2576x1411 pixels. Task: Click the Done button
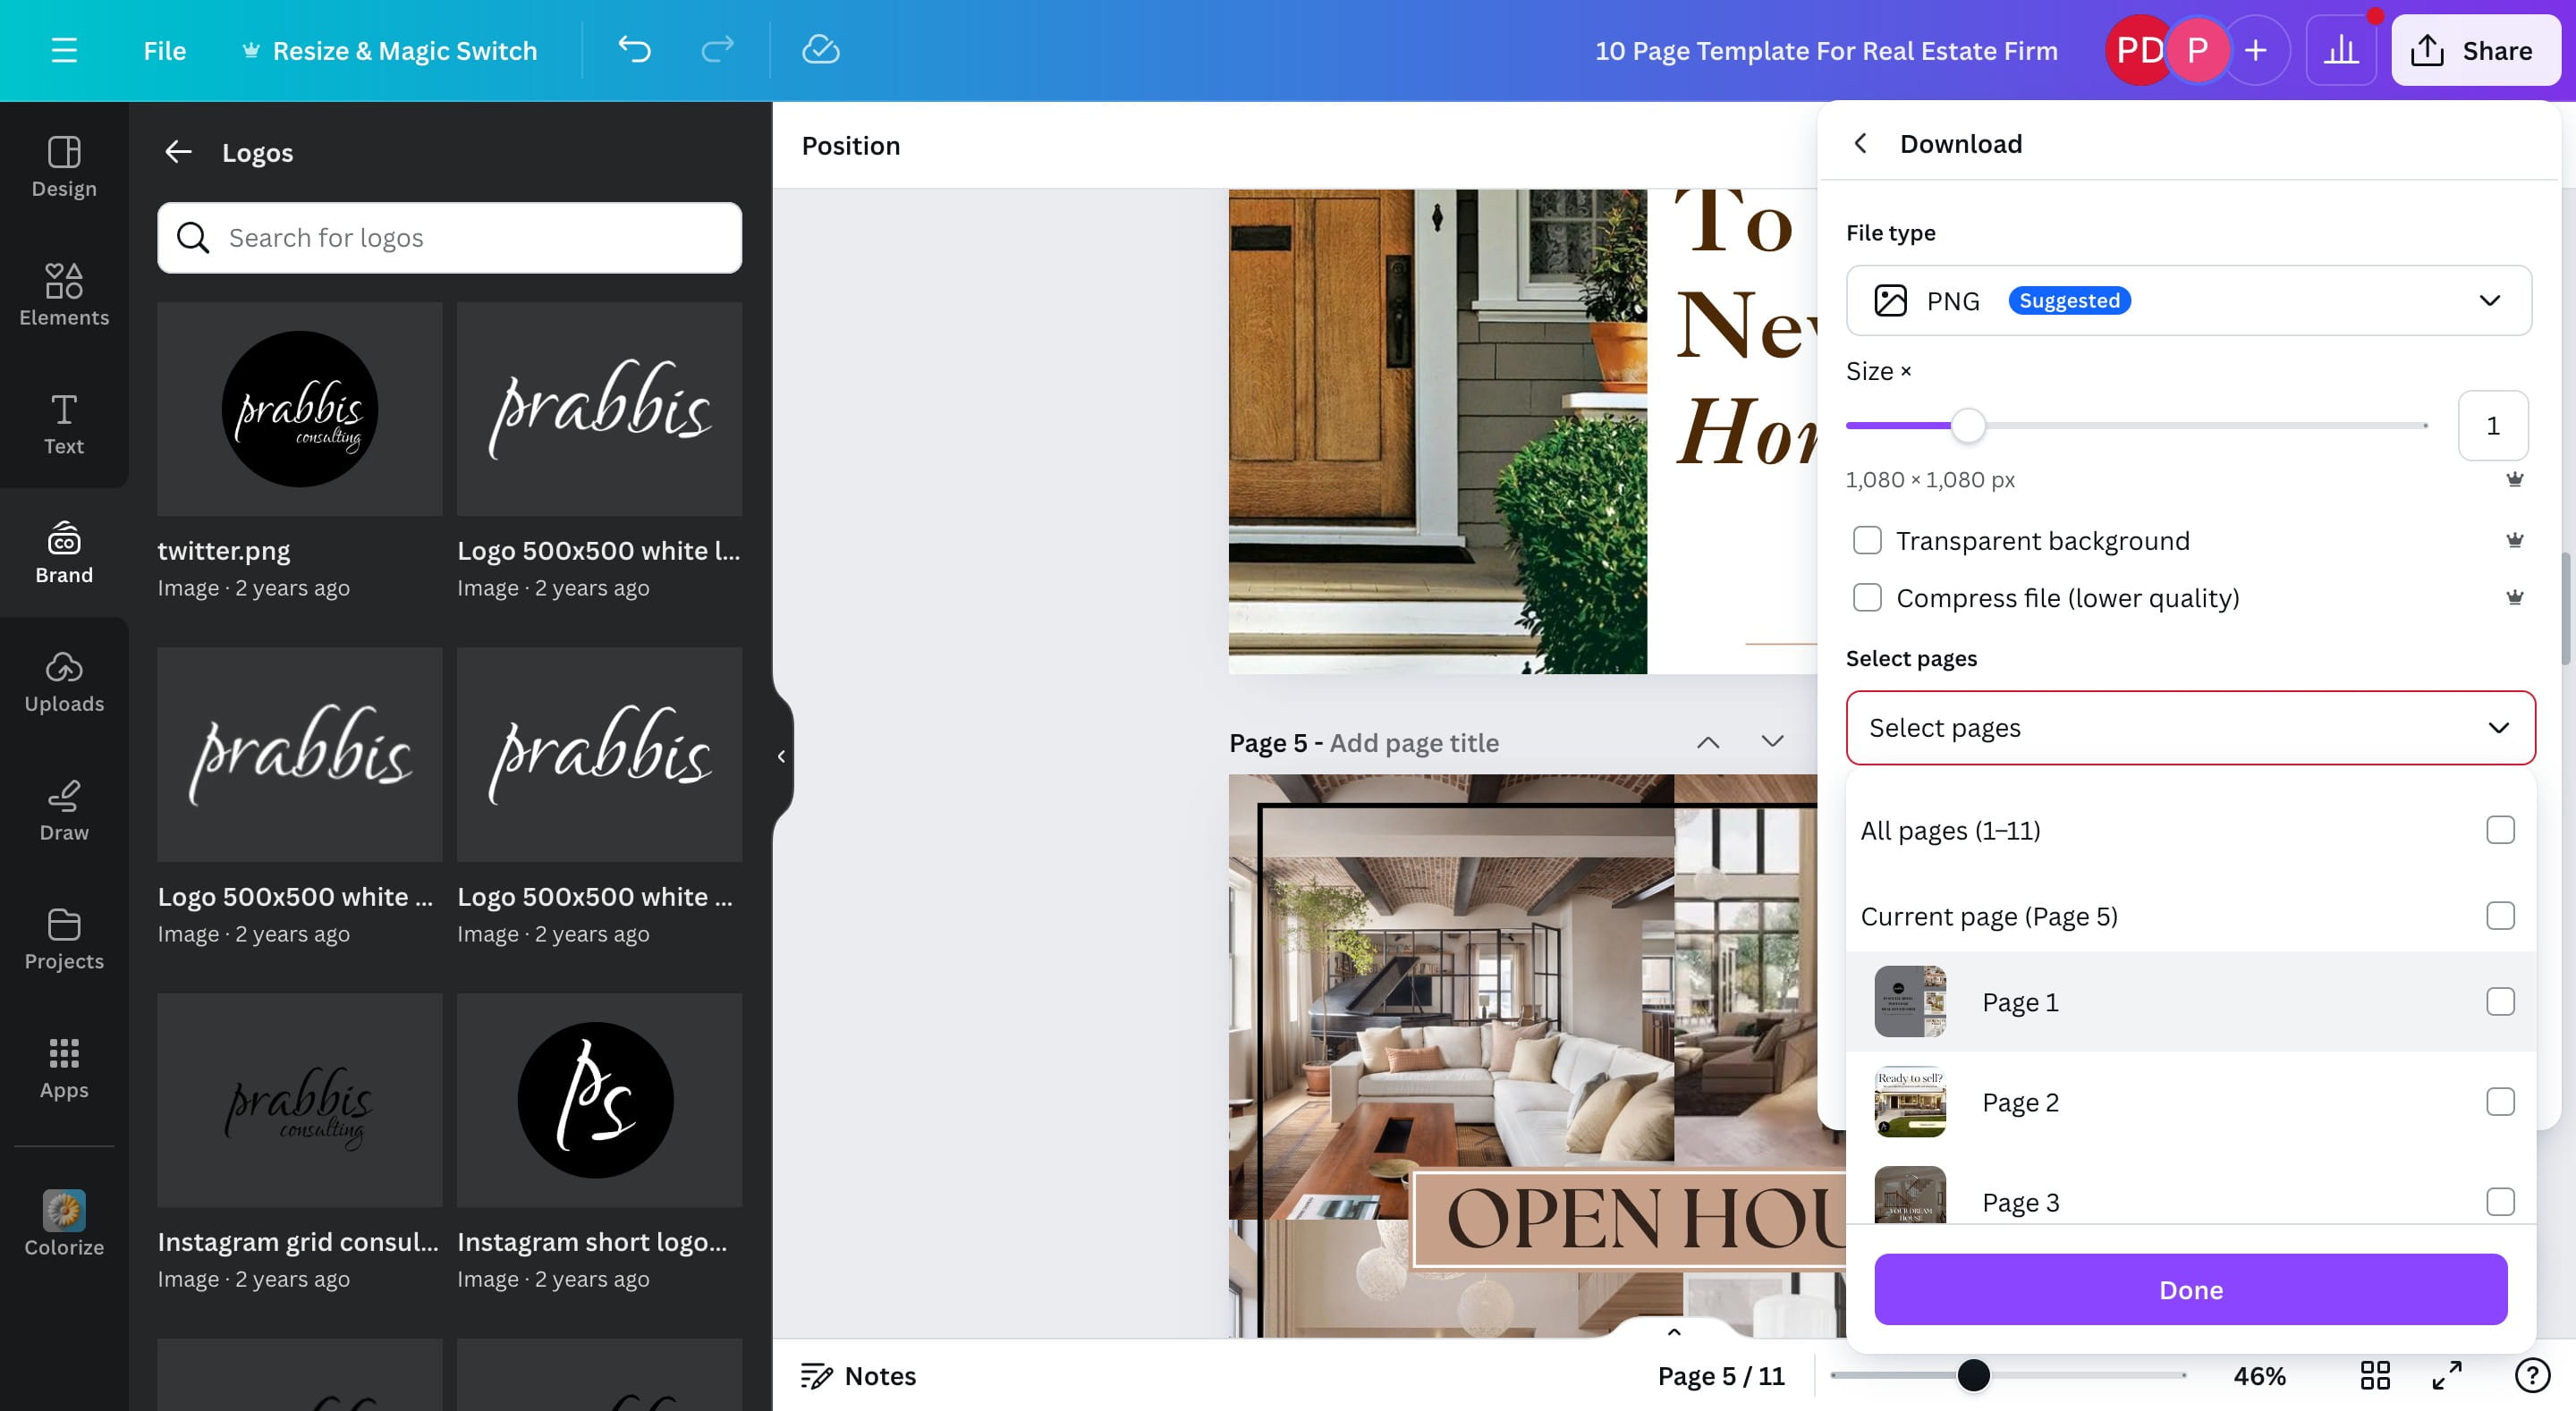2190,1289
